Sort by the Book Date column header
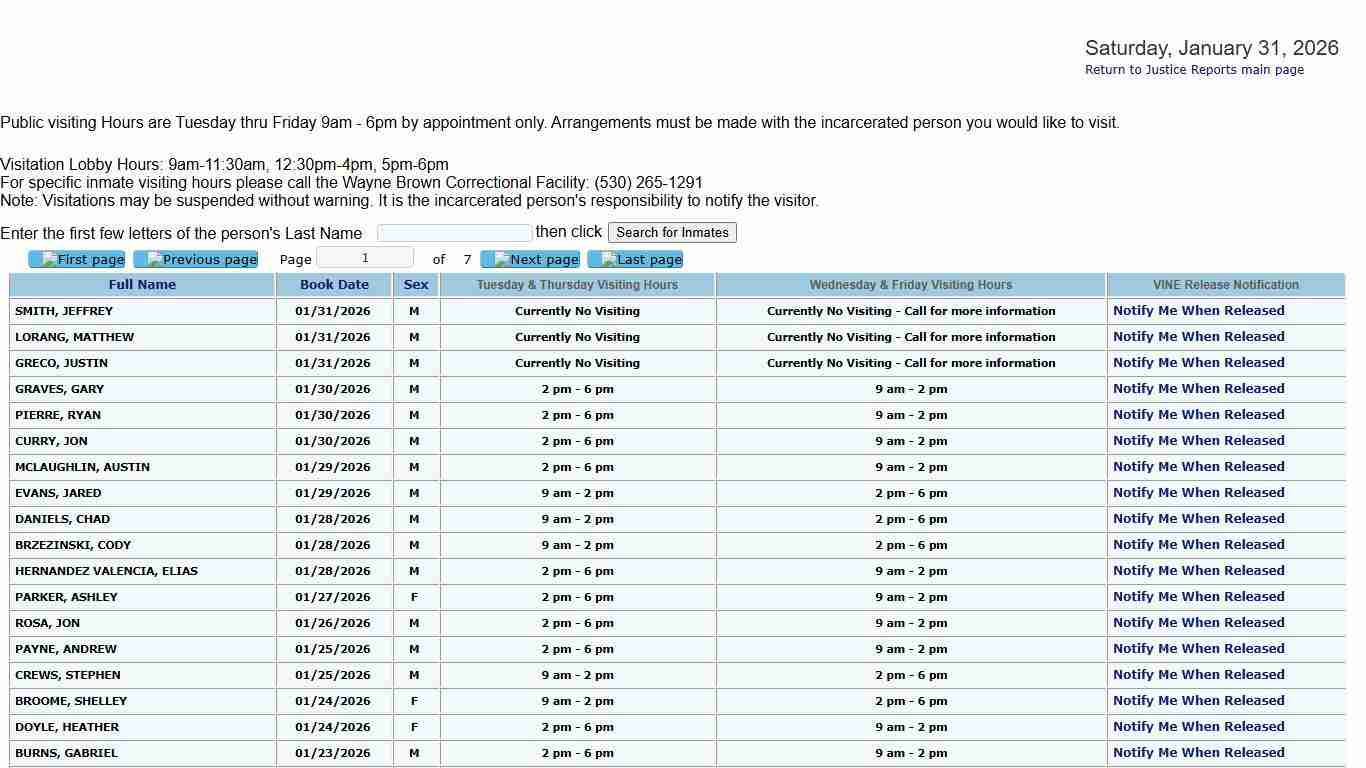This screenshot has height=768, width=1366. point(334,285)
